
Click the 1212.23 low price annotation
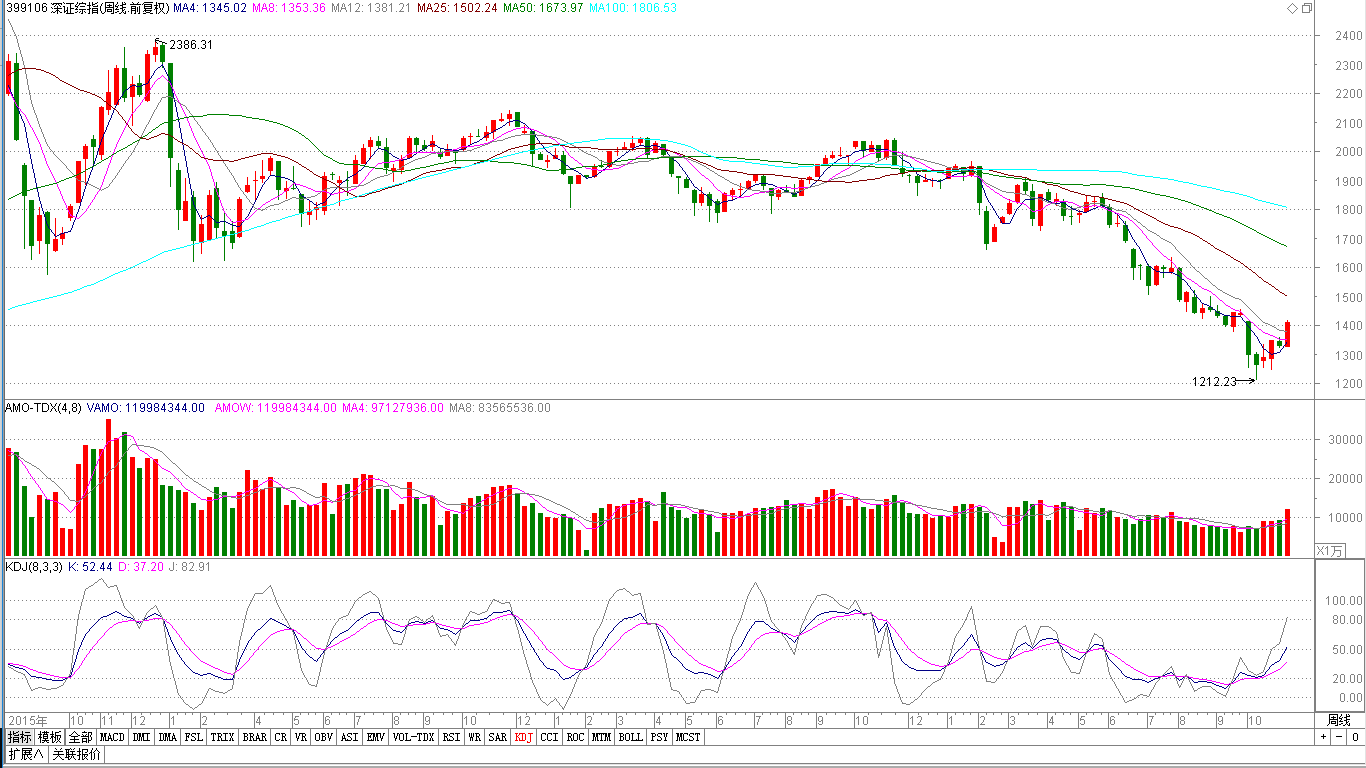coord(1214,381)
